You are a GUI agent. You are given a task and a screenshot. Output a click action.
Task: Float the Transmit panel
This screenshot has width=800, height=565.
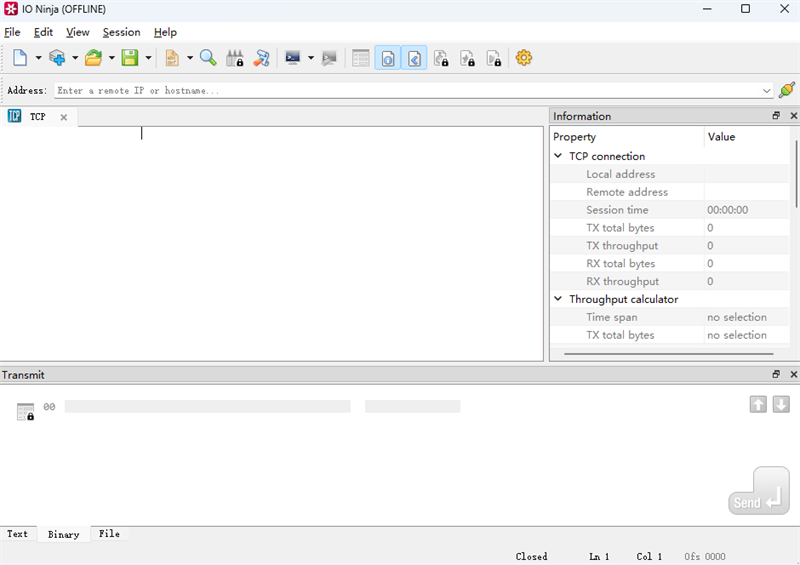click(x=776, y=375)
